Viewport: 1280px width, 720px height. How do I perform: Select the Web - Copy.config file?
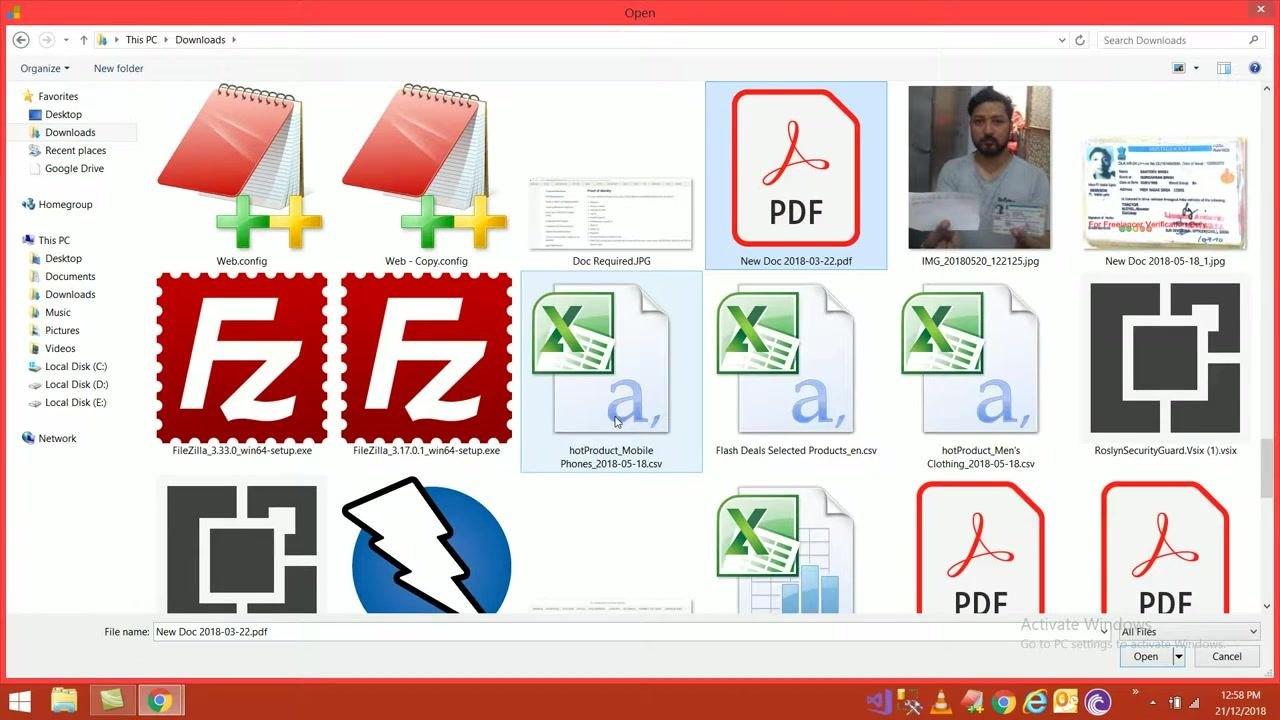(427, 178)
